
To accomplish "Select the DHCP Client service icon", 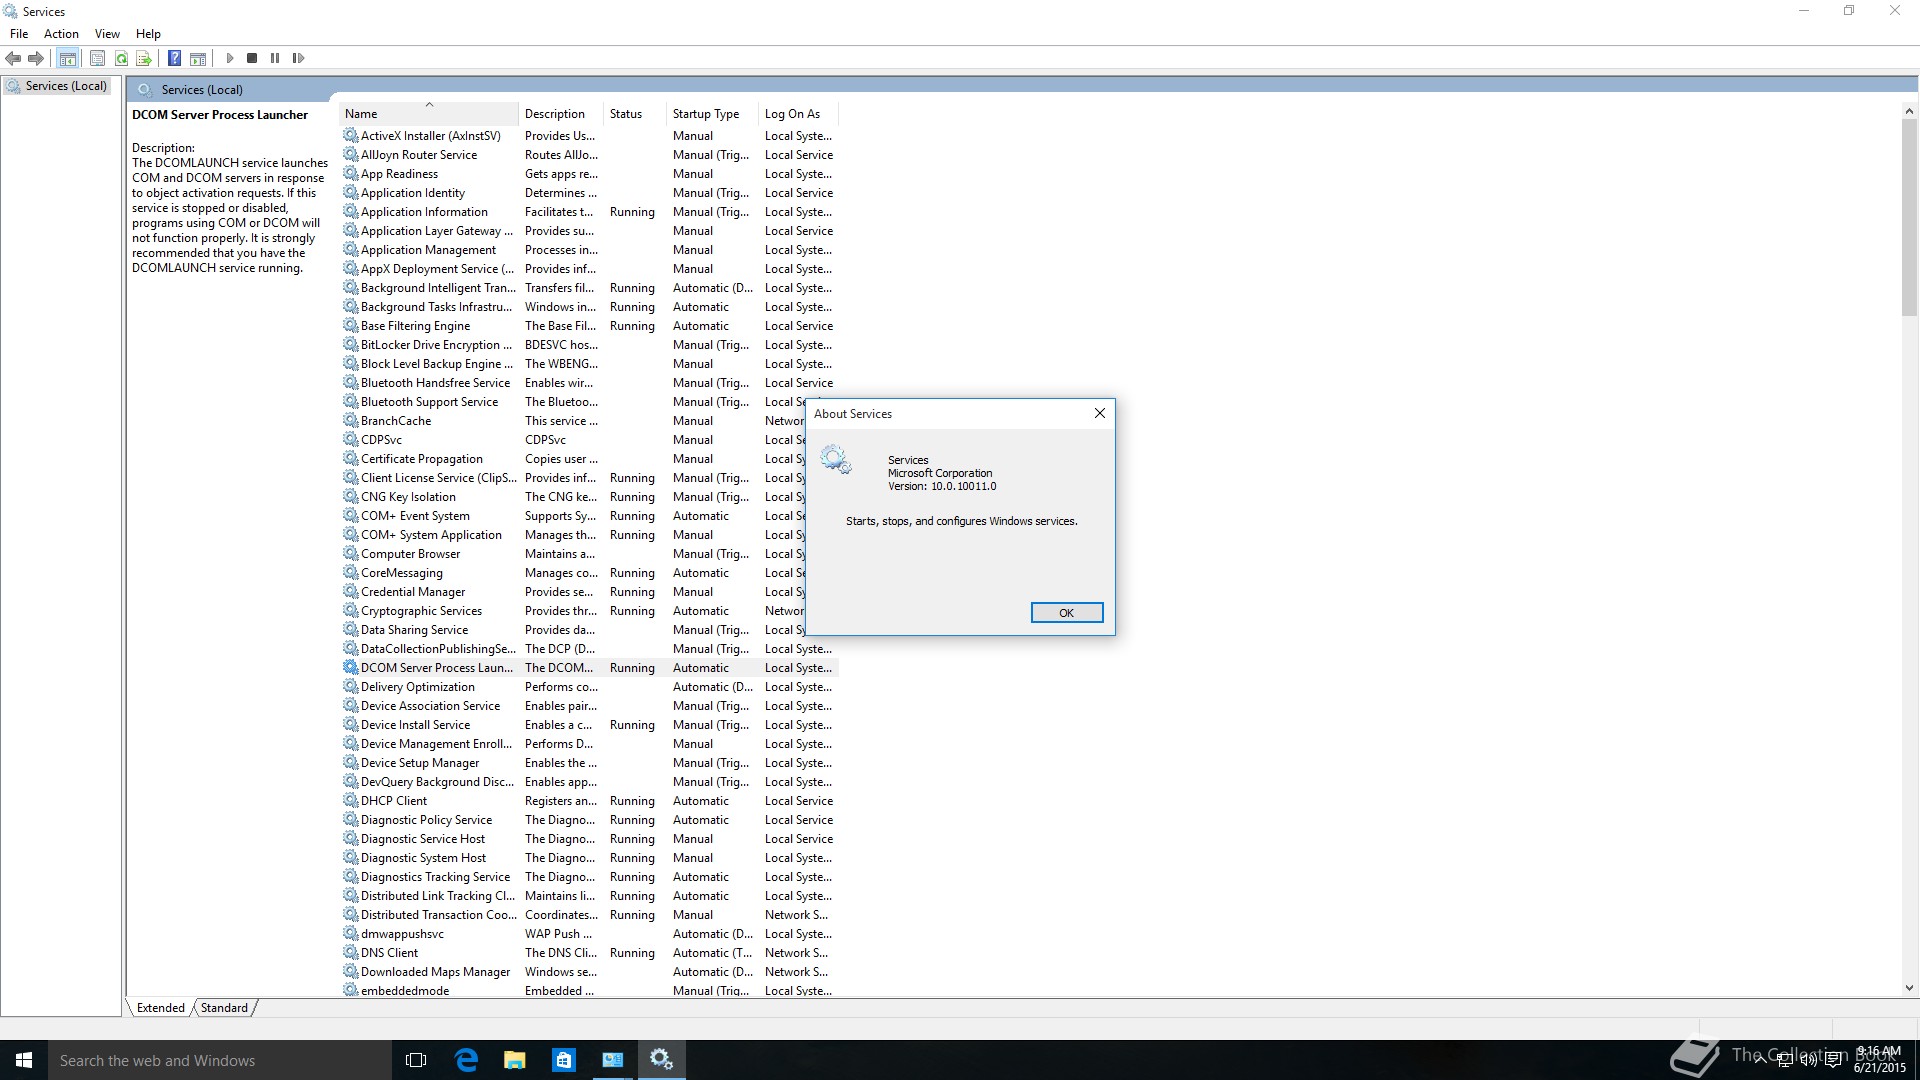I will tap(350, 800).
